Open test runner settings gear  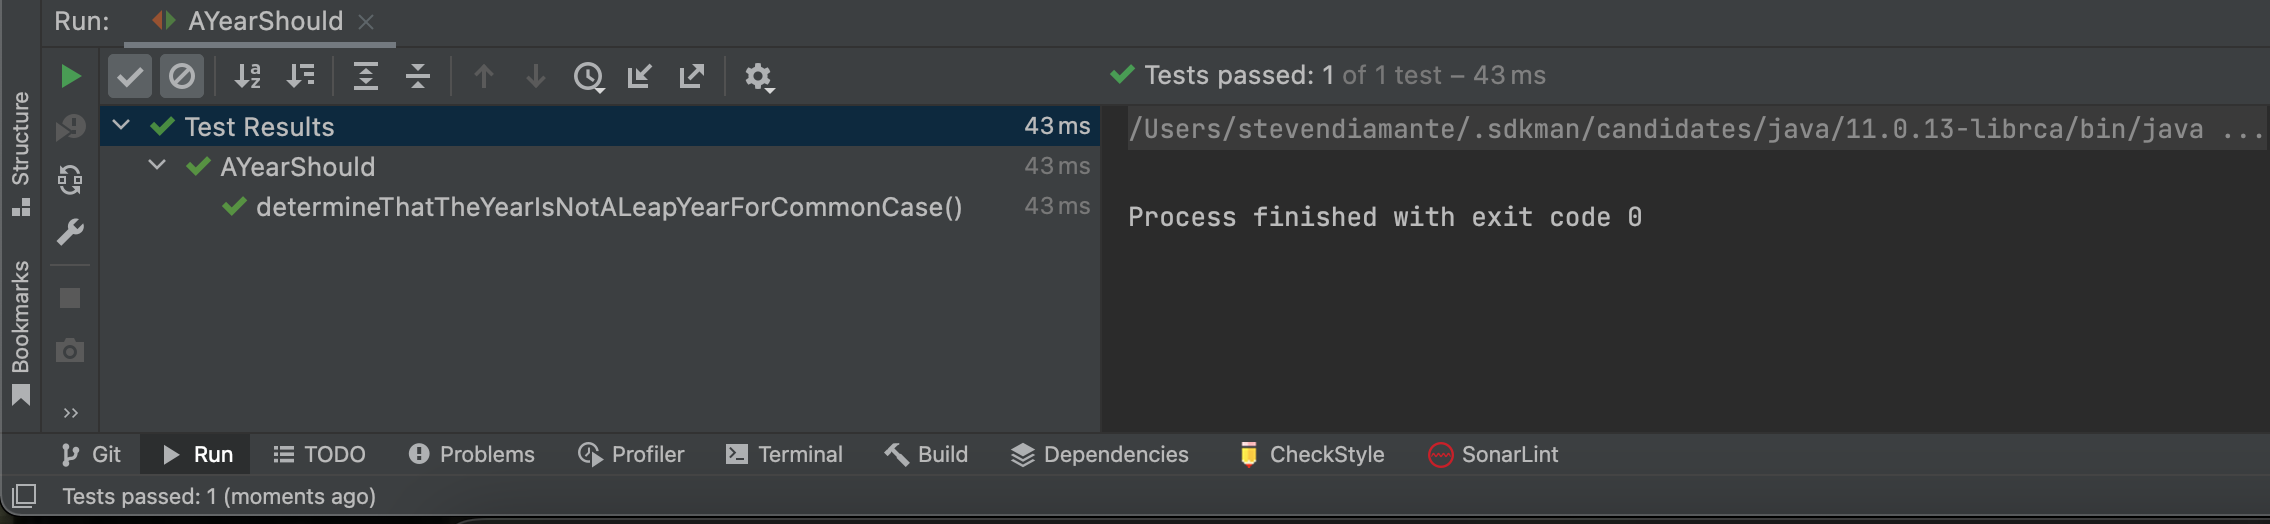click(x=759, y=77)
